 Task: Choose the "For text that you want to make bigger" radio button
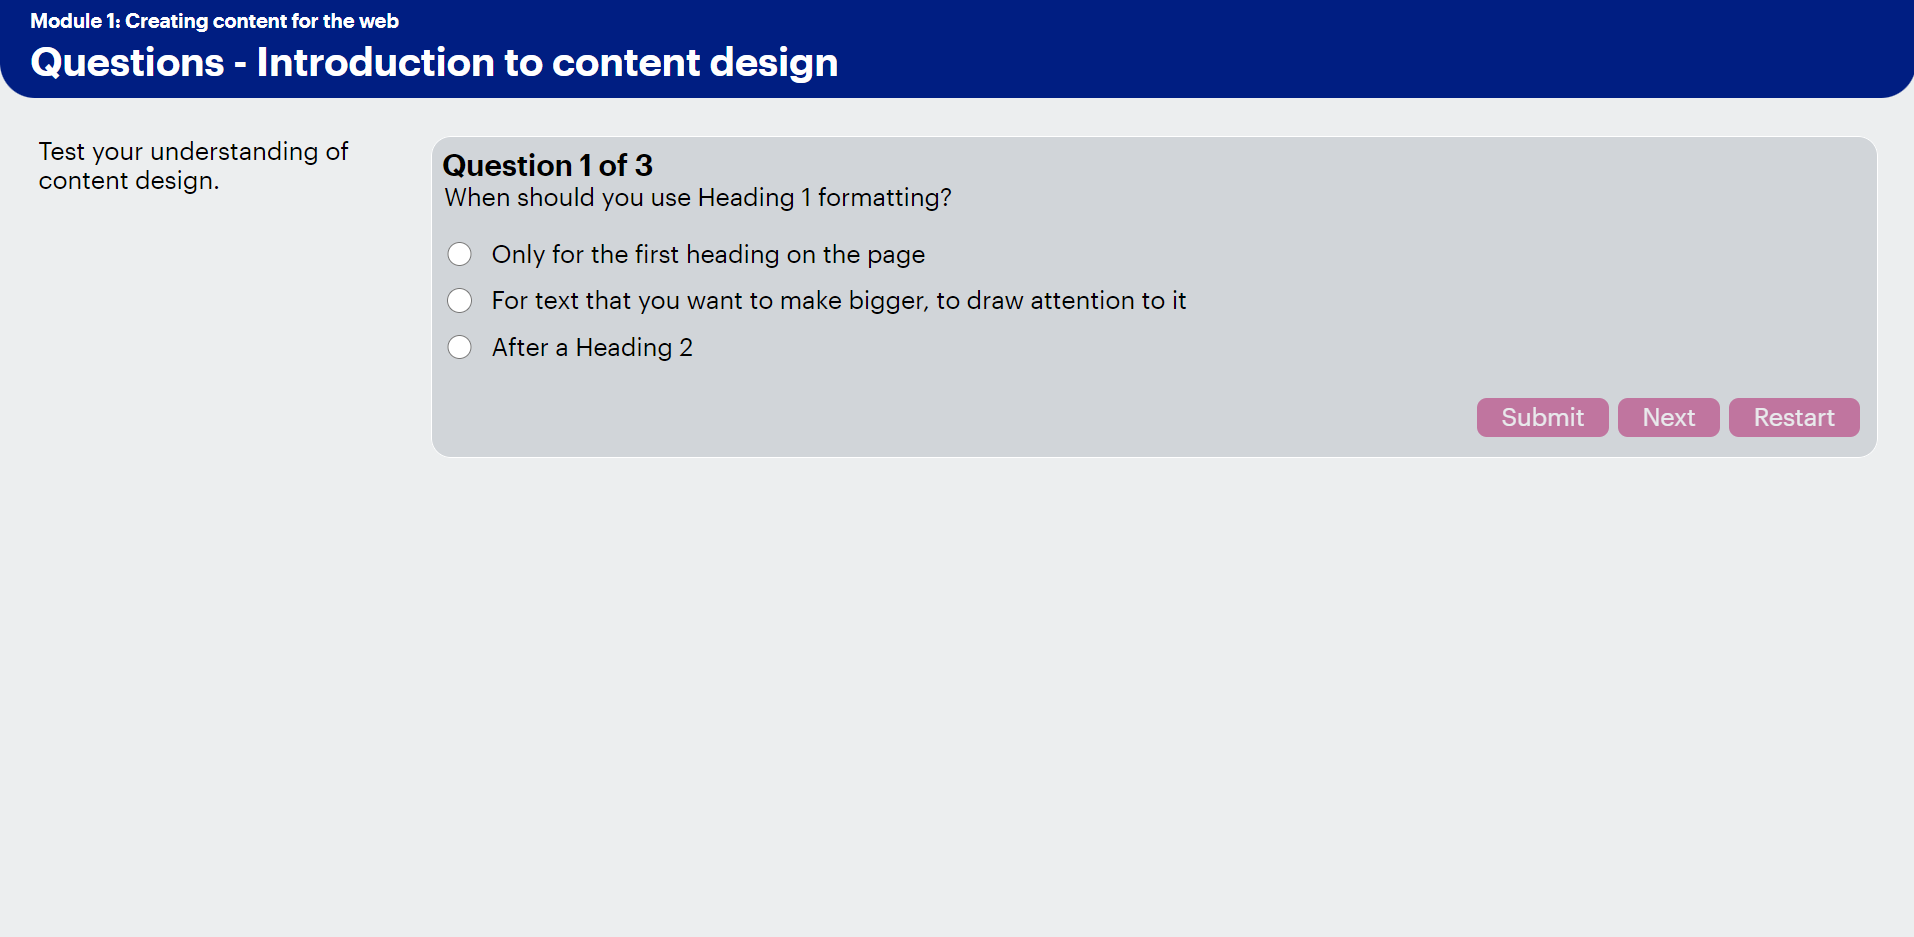(459, 300)
